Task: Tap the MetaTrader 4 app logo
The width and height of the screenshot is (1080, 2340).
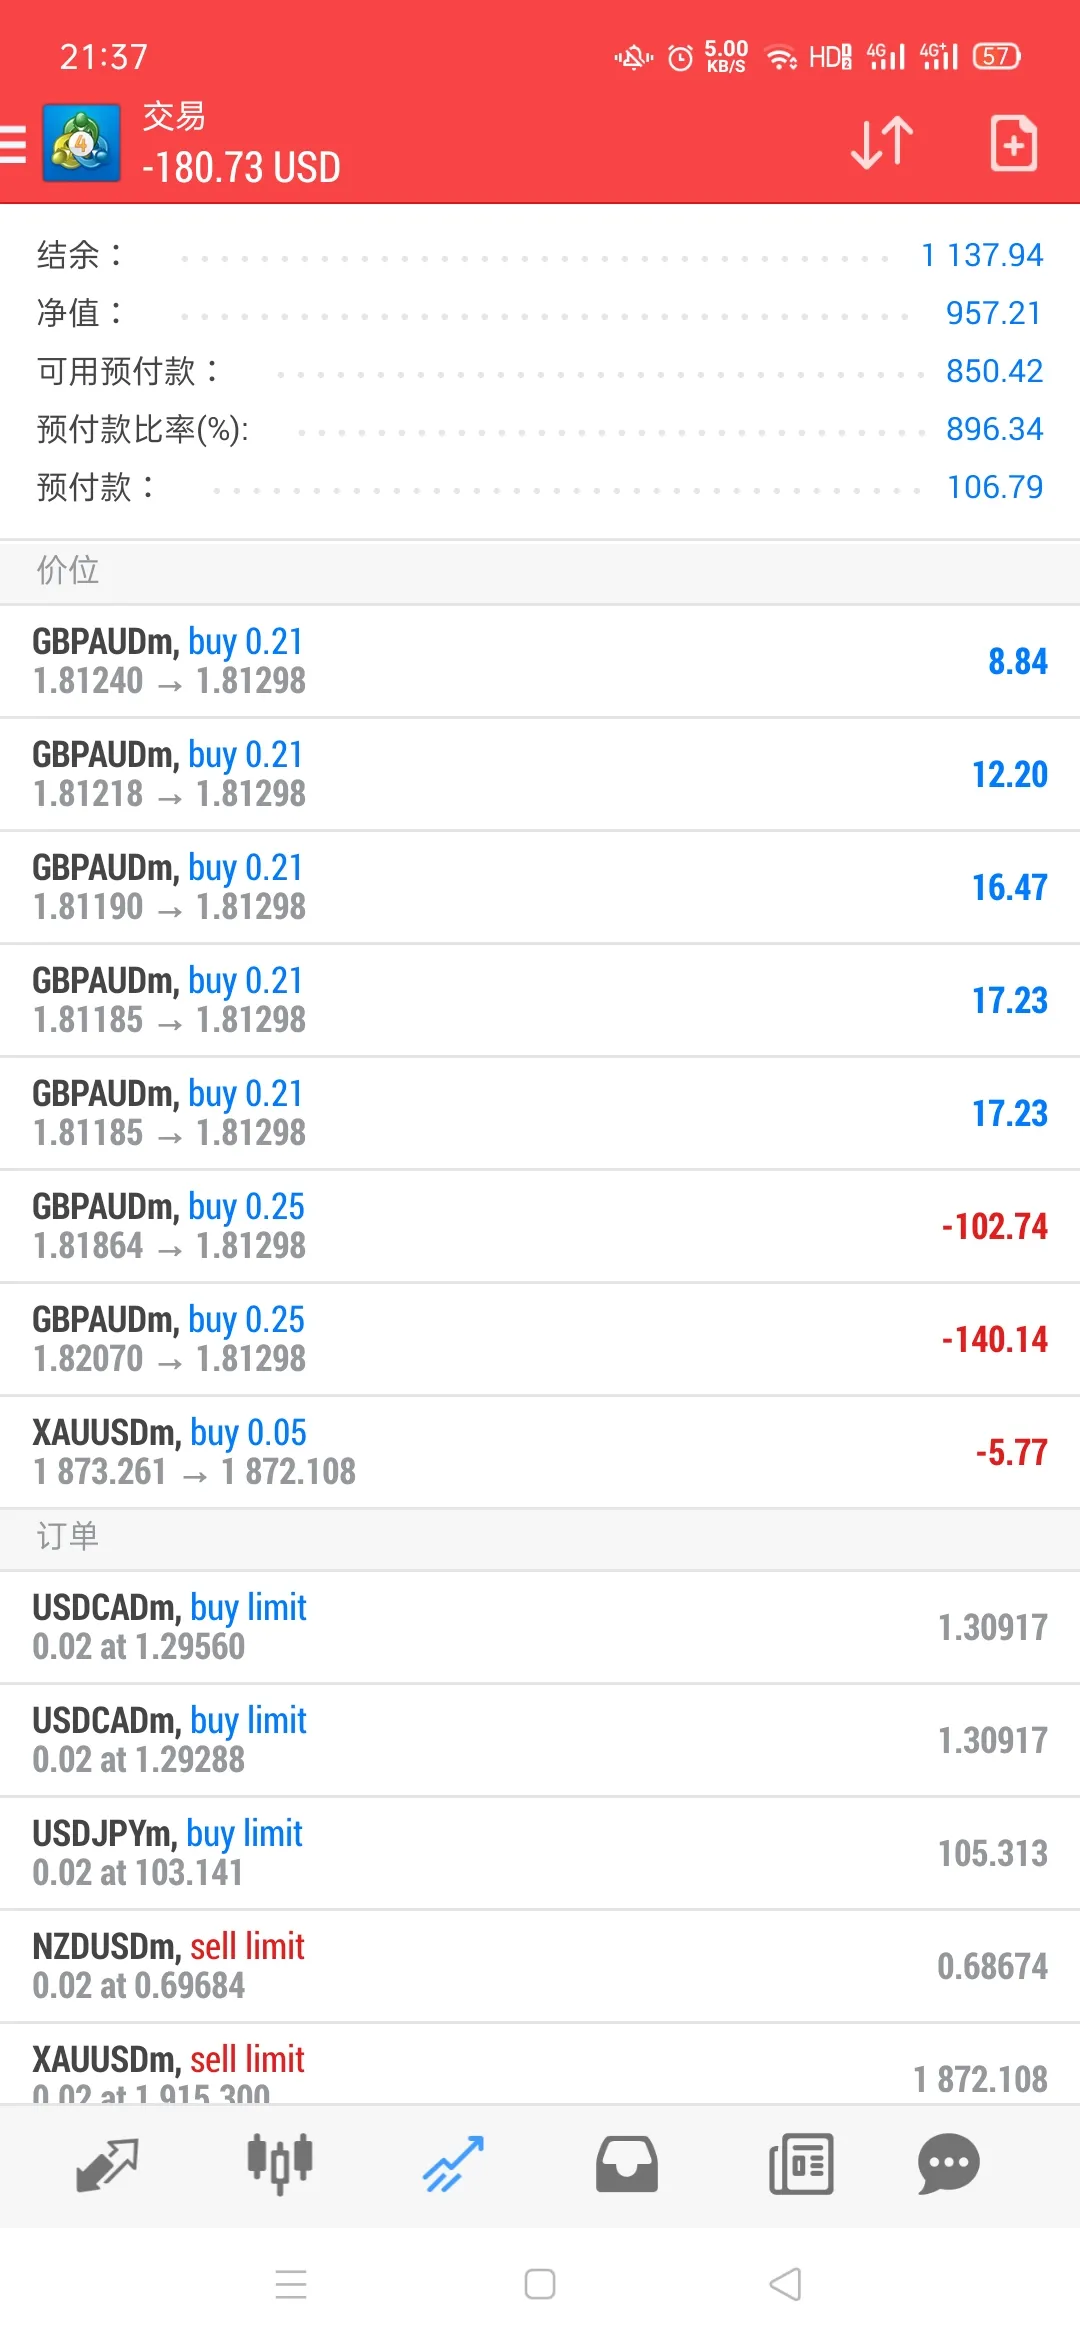Action: pyautogui.click(x=82, y=143)
